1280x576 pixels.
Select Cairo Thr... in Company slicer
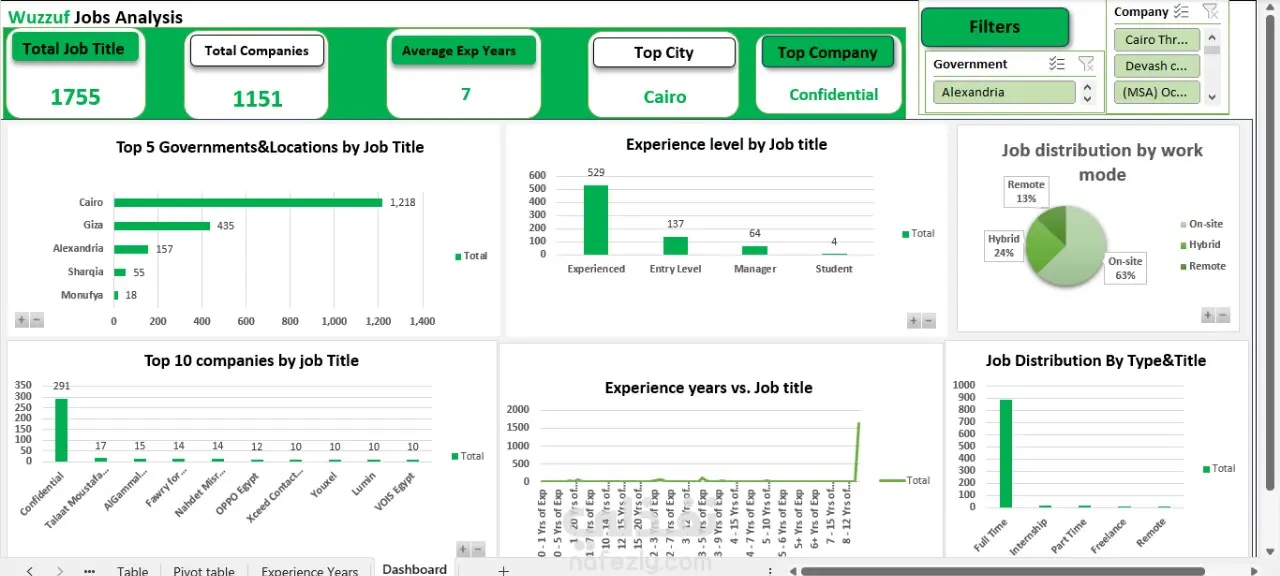[x=1156, y=40]
